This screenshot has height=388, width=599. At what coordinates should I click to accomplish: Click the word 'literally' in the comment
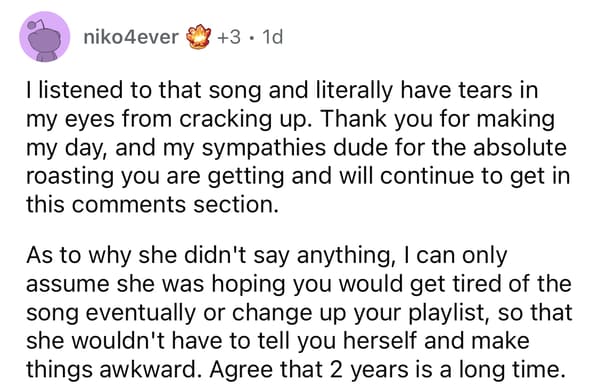pos(355,92)
